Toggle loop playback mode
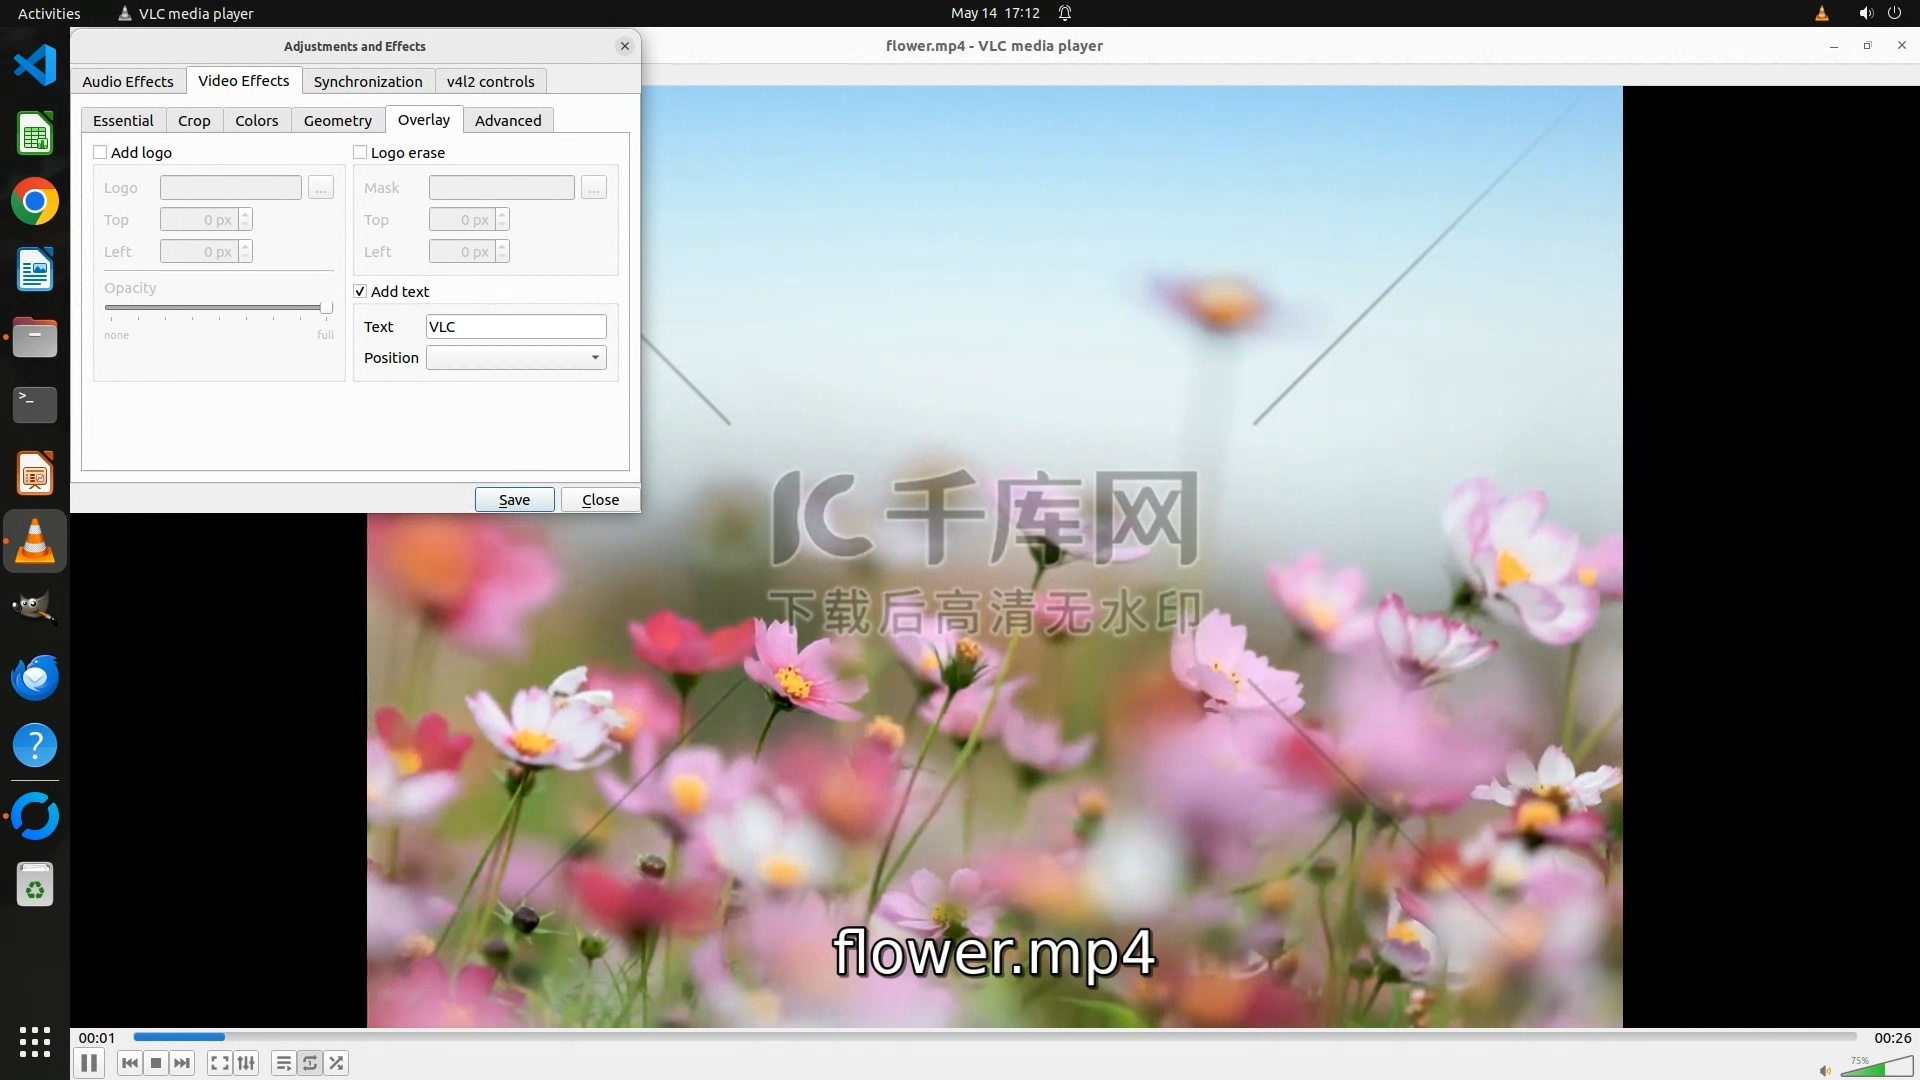The height and width of the screenshot is (1080, 1920). (x=310, y=1063)
